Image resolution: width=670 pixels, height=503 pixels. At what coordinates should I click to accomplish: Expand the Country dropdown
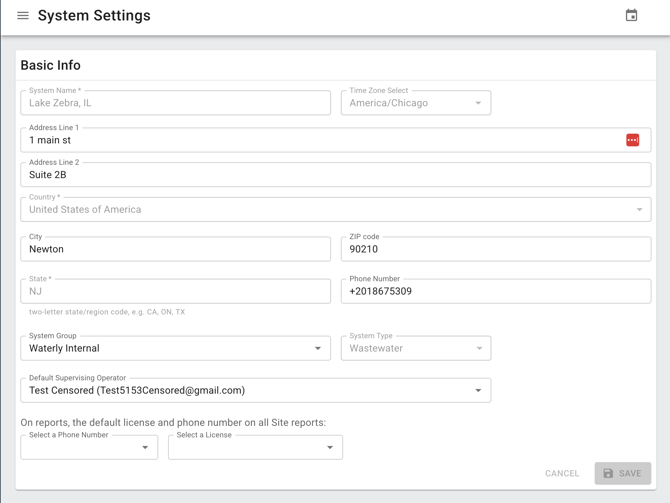pos(335,210)
